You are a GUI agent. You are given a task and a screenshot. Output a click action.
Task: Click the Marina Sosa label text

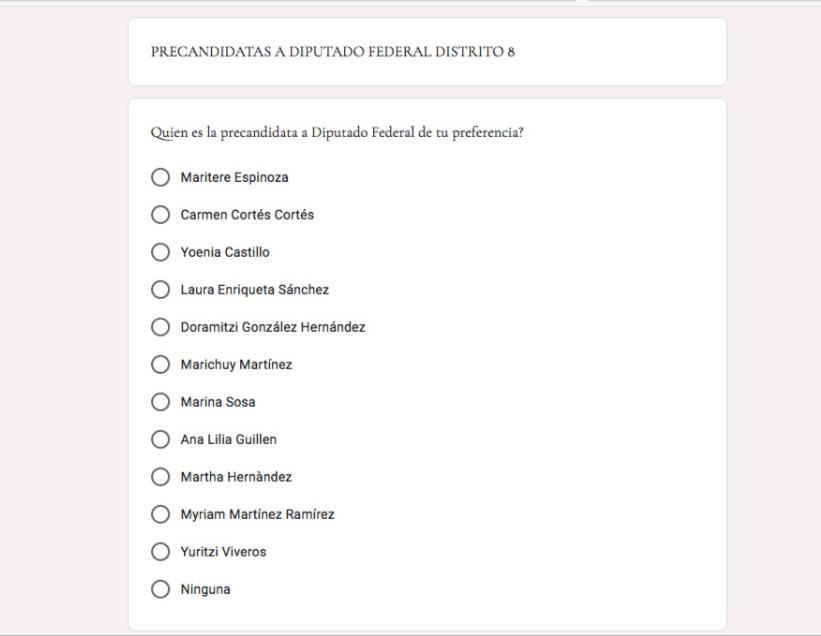click(218, 402)
